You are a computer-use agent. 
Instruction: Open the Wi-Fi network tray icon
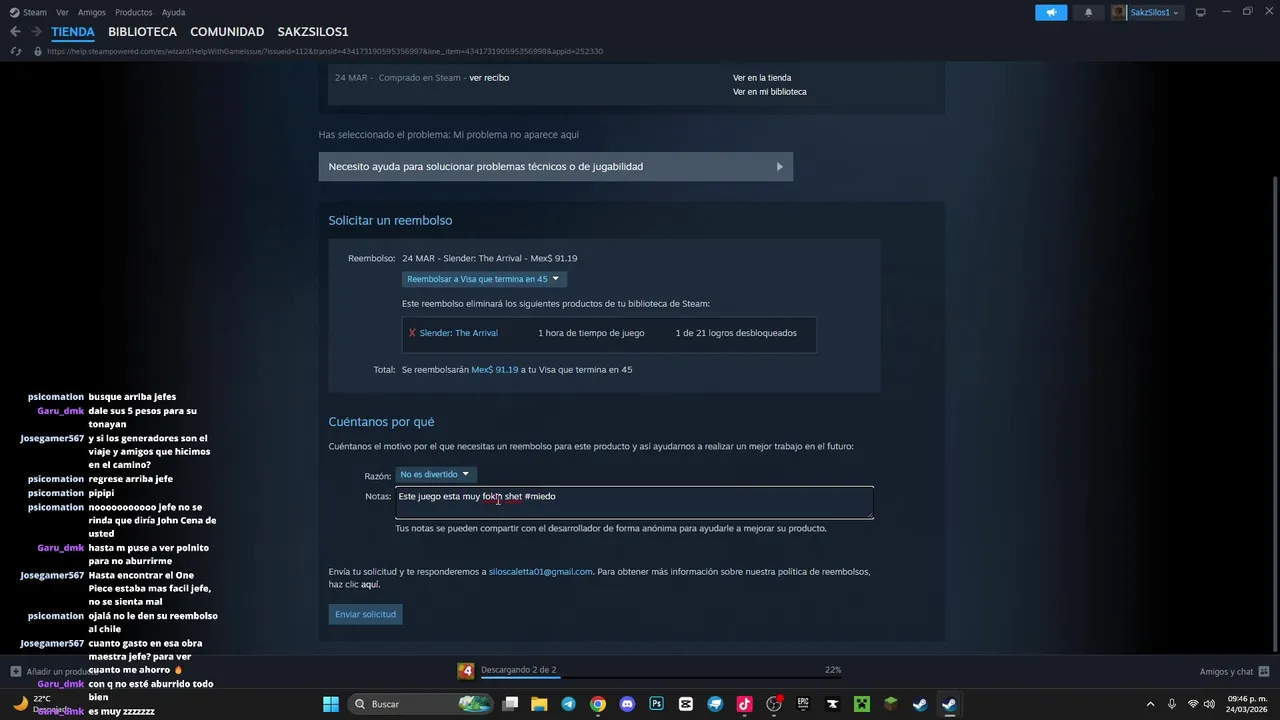tap(1193, 704)
